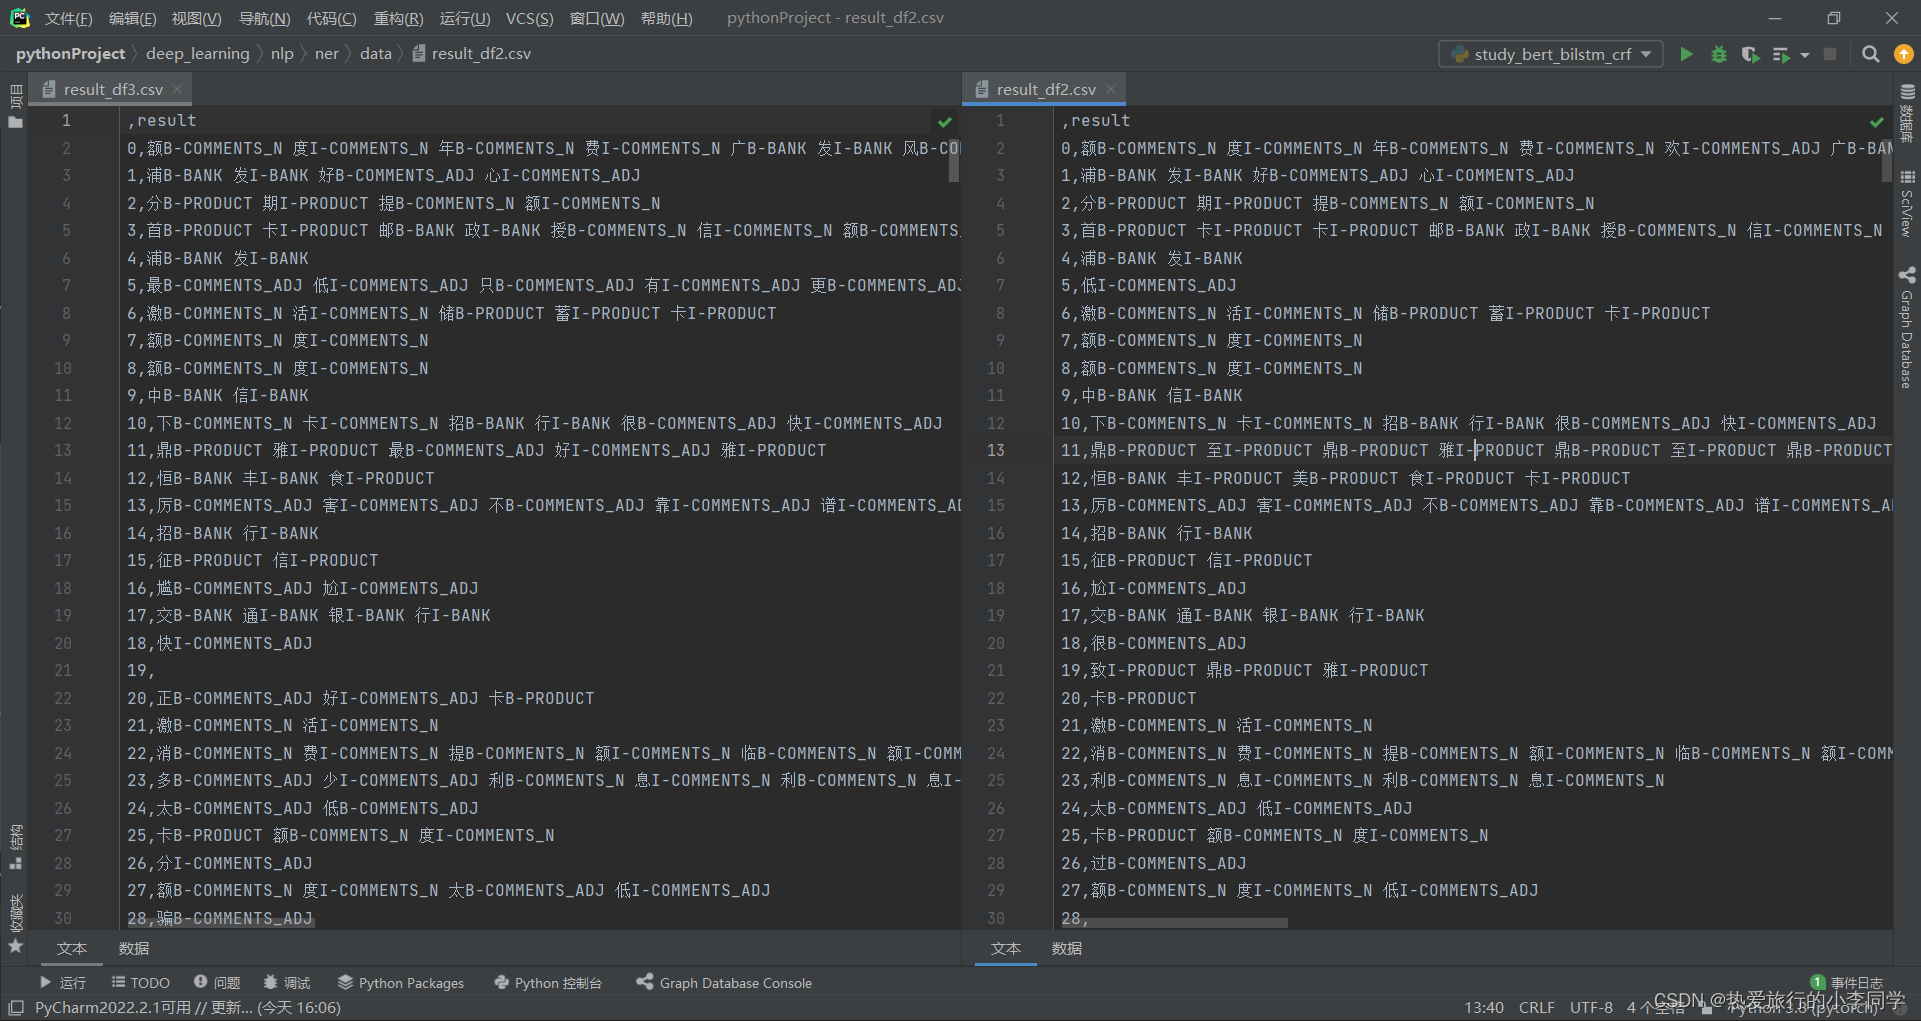Change UTF-8 file encoding in status bar
Viewport: 1921px width, 1021px height.
click(1591, 1007)
